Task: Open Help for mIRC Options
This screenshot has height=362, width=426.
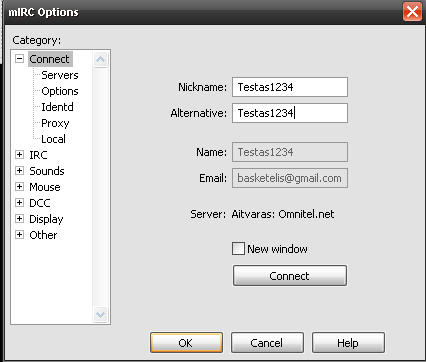Action: (348, 342)
